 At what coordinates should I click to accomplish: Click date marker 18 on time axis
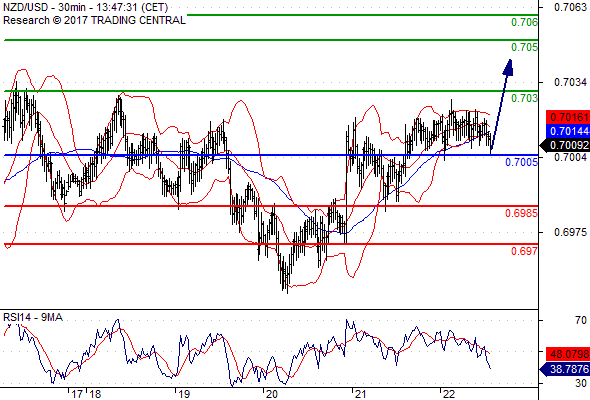pyautogui.click(x=95, y=394)
